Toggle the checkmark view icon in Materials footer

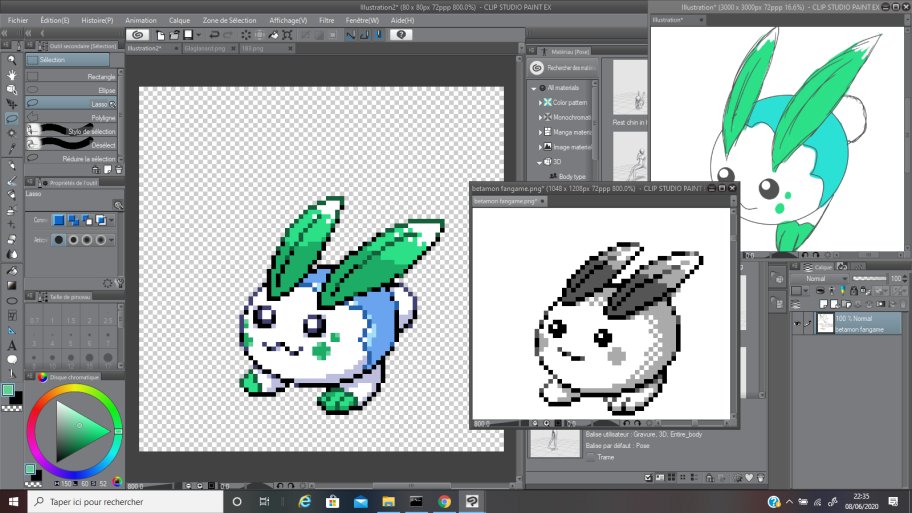(649, 478)
